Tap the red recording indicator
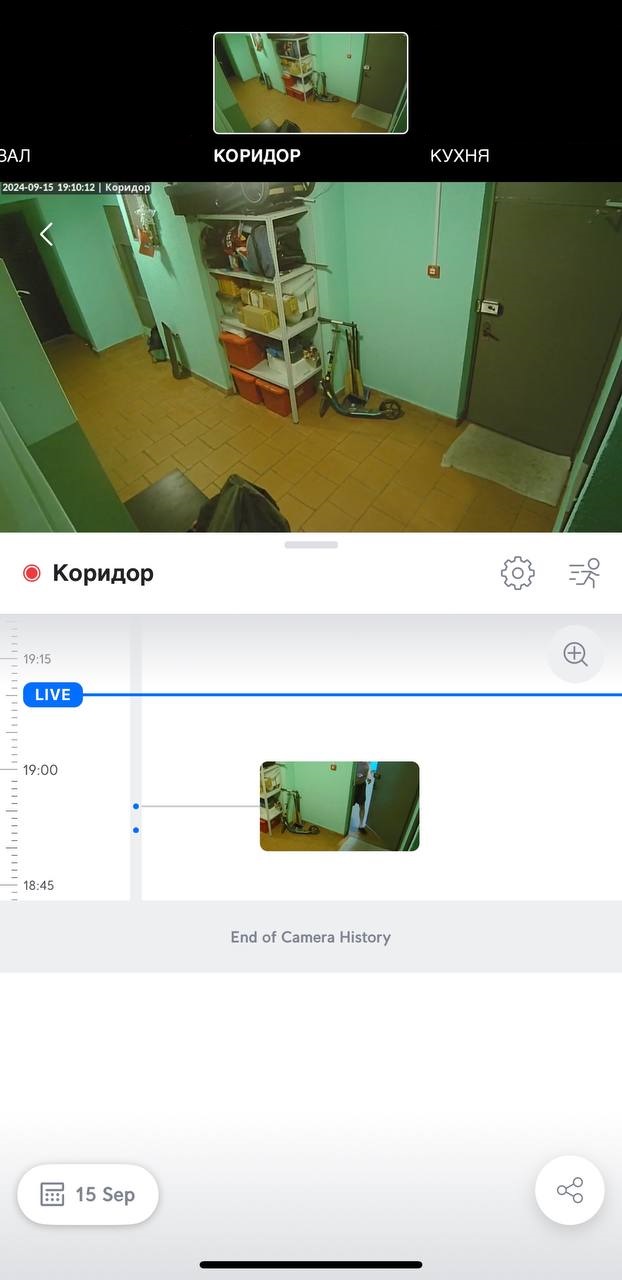The width and height of the screenshot is (622, 1280). coord(31,573)
